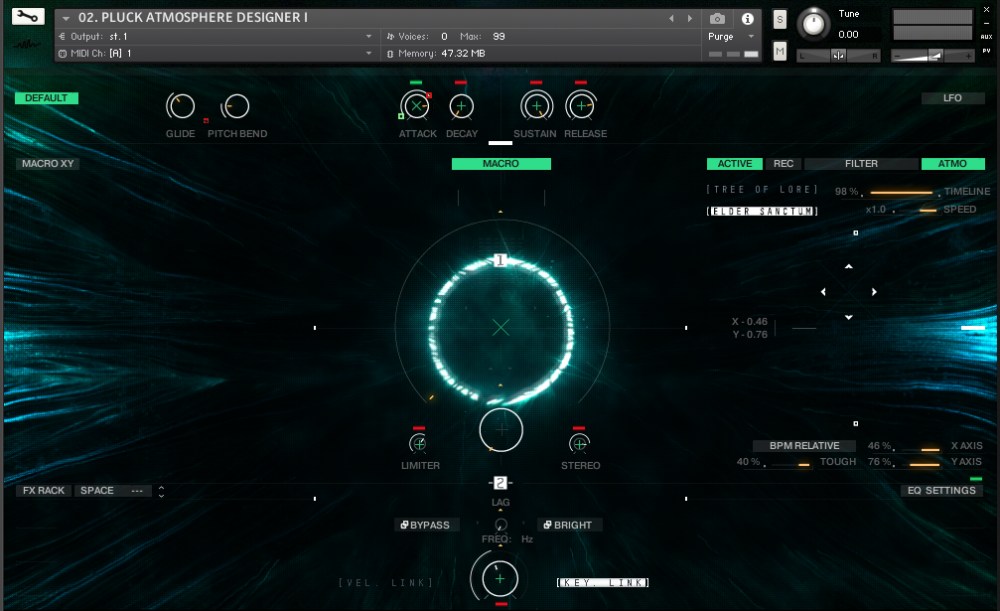
Task: Click the Limiter knob
Action: [x=419, y=443]
